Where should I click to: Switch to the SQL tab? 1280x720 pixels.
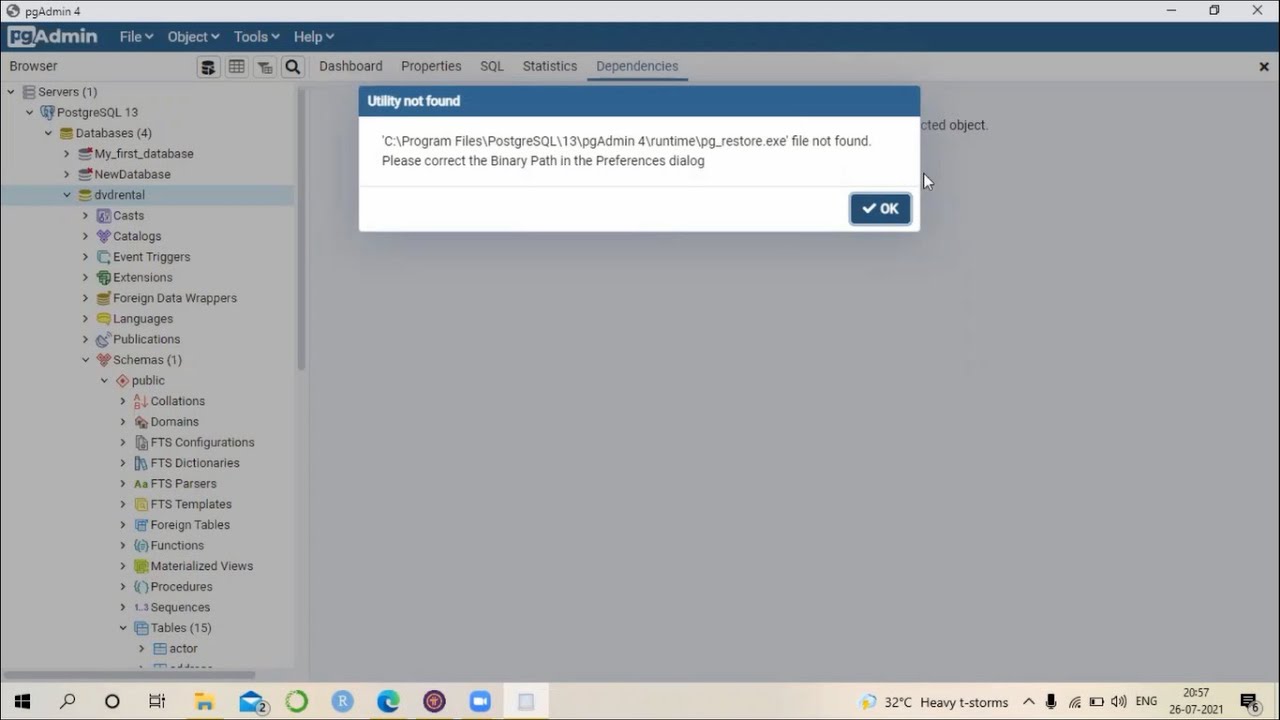click(x=492, y=66)
